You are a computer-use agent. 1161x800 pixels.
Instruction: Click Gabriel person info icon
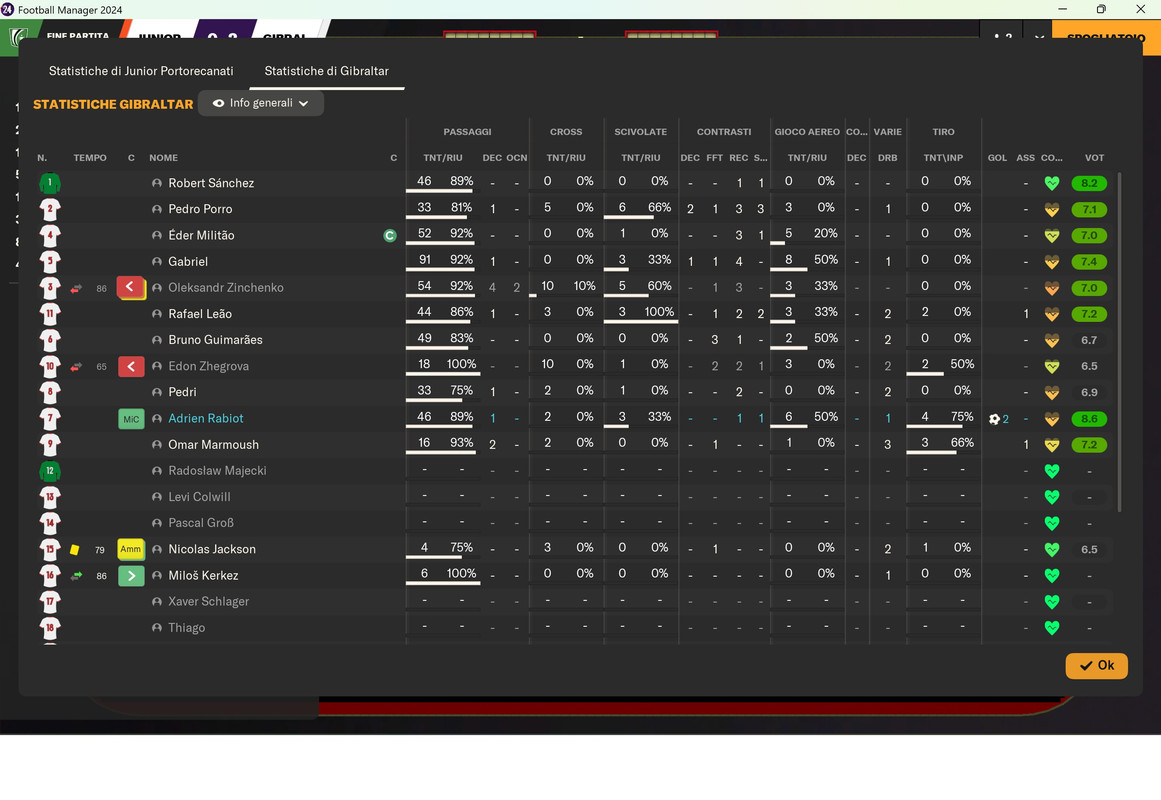[157, 261]
